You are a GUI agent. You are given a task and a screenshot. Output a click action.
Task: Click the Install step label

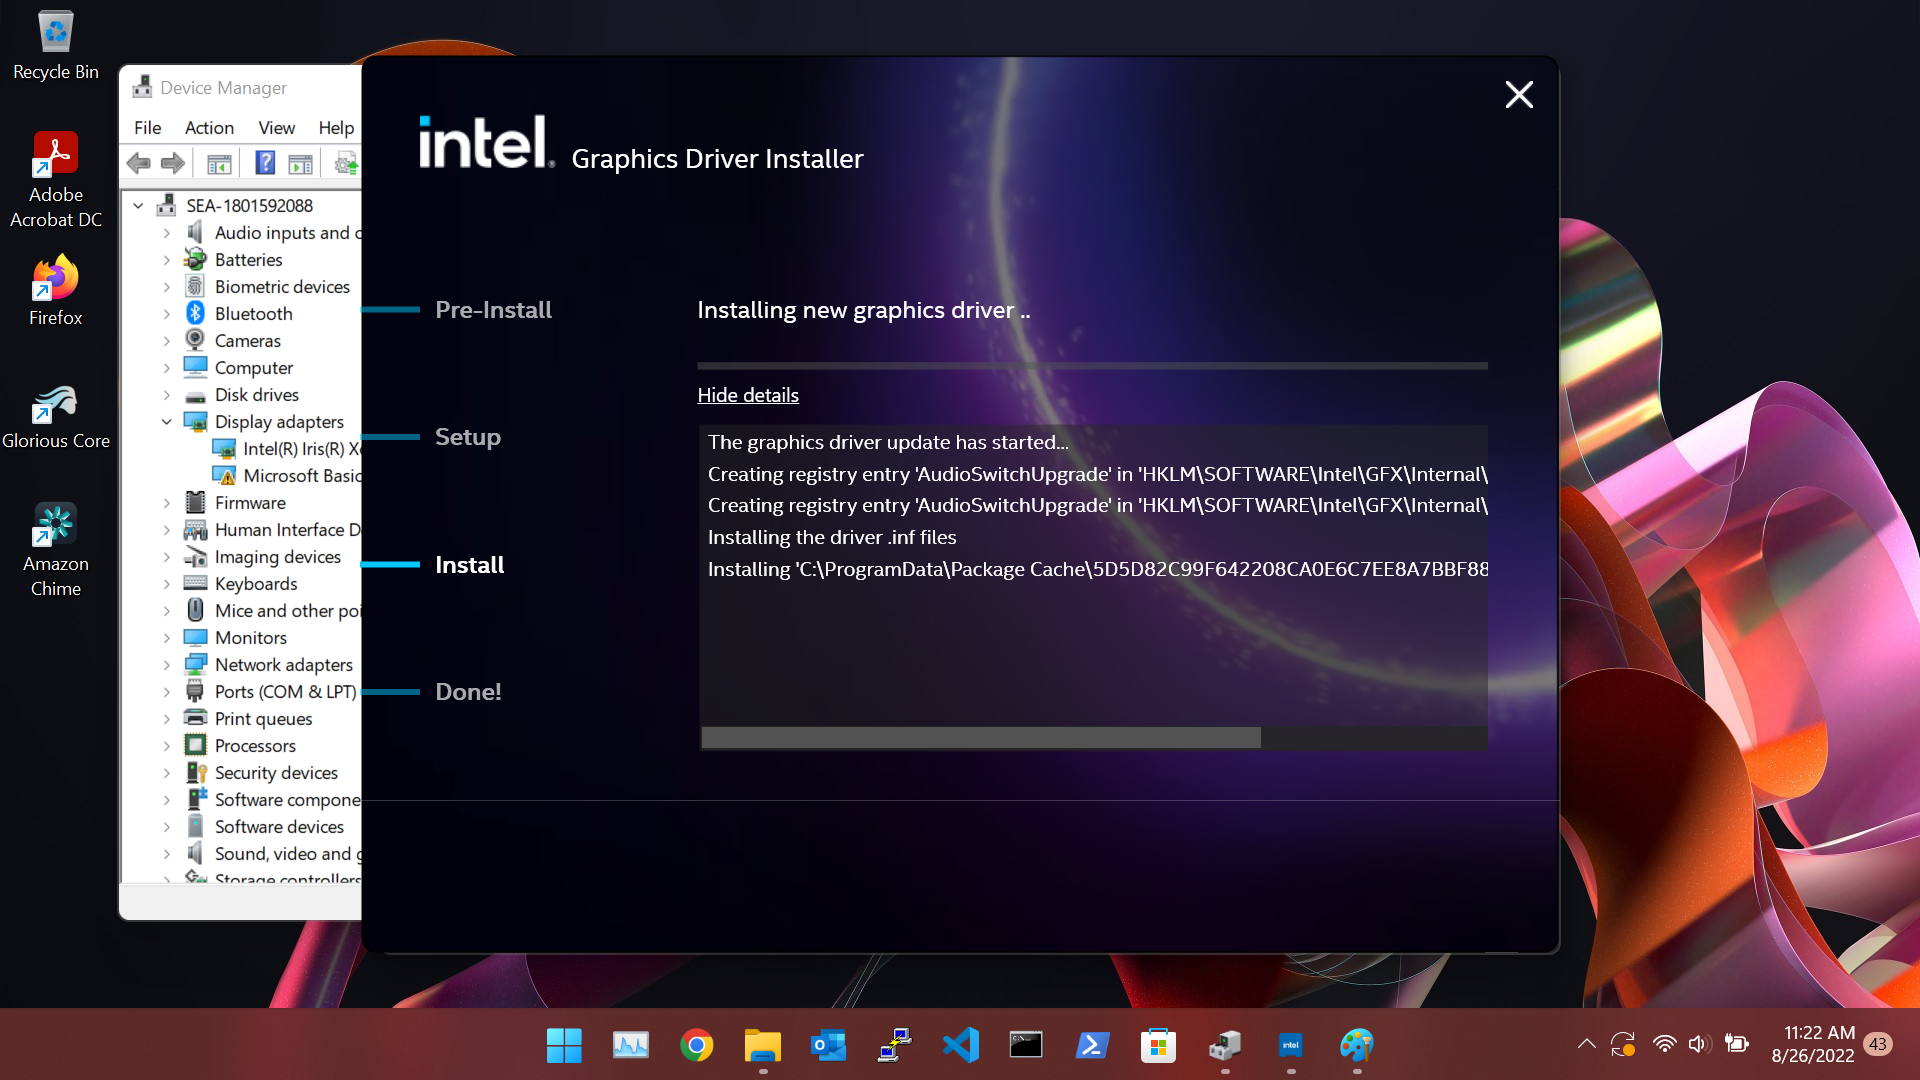469,565
